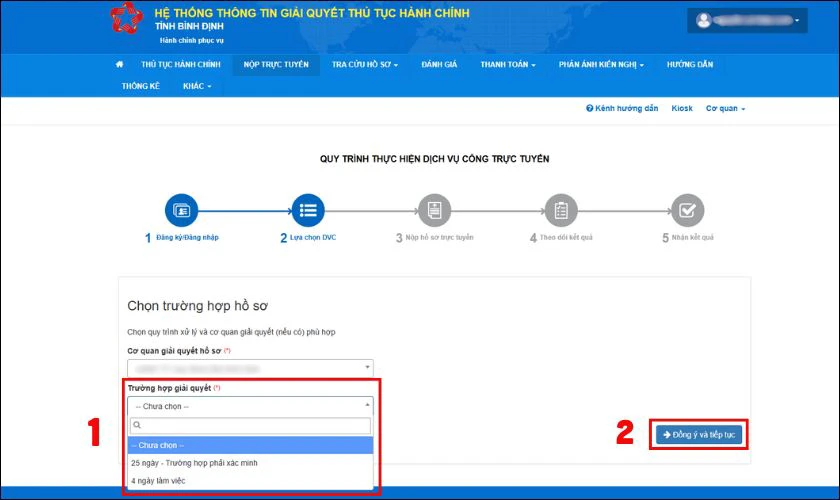Expand the Cơ quan dropdown
840x500 pixels.
click(725, 108)
